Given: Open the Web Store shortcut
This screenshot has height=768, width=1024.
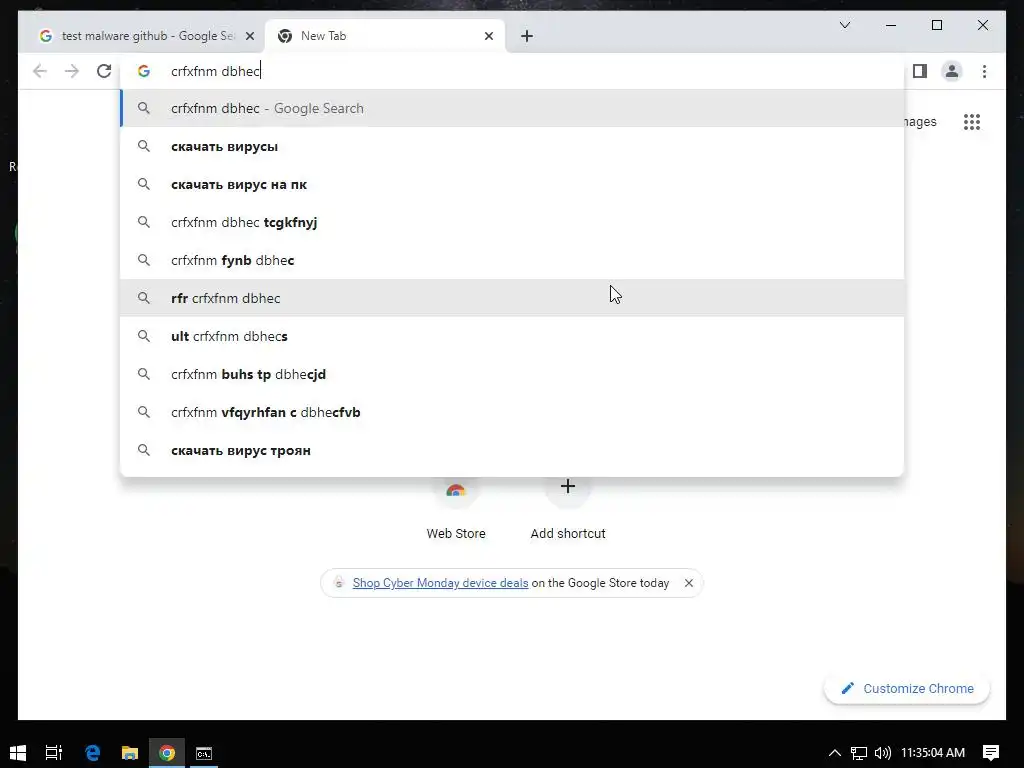Looking at the screenshot, I should tap(456, 508).
